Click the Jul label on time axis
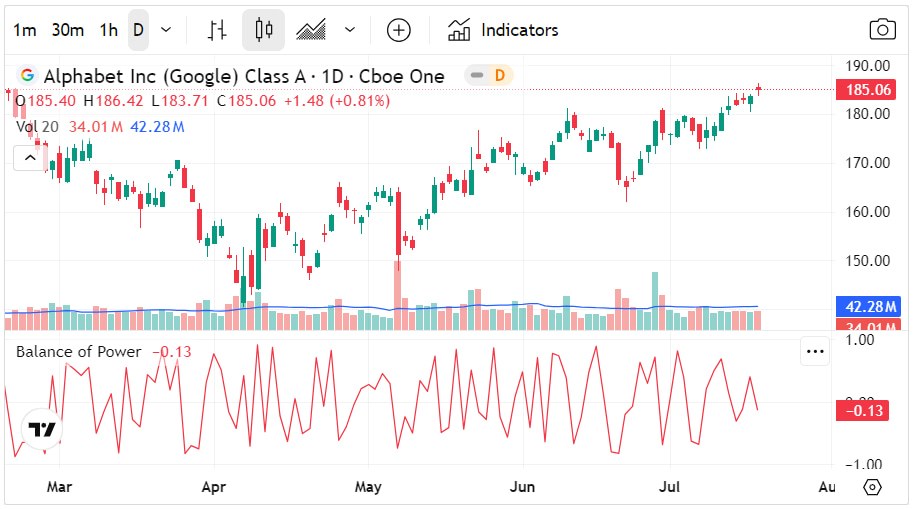913x509 pixels. coord(669,486)
